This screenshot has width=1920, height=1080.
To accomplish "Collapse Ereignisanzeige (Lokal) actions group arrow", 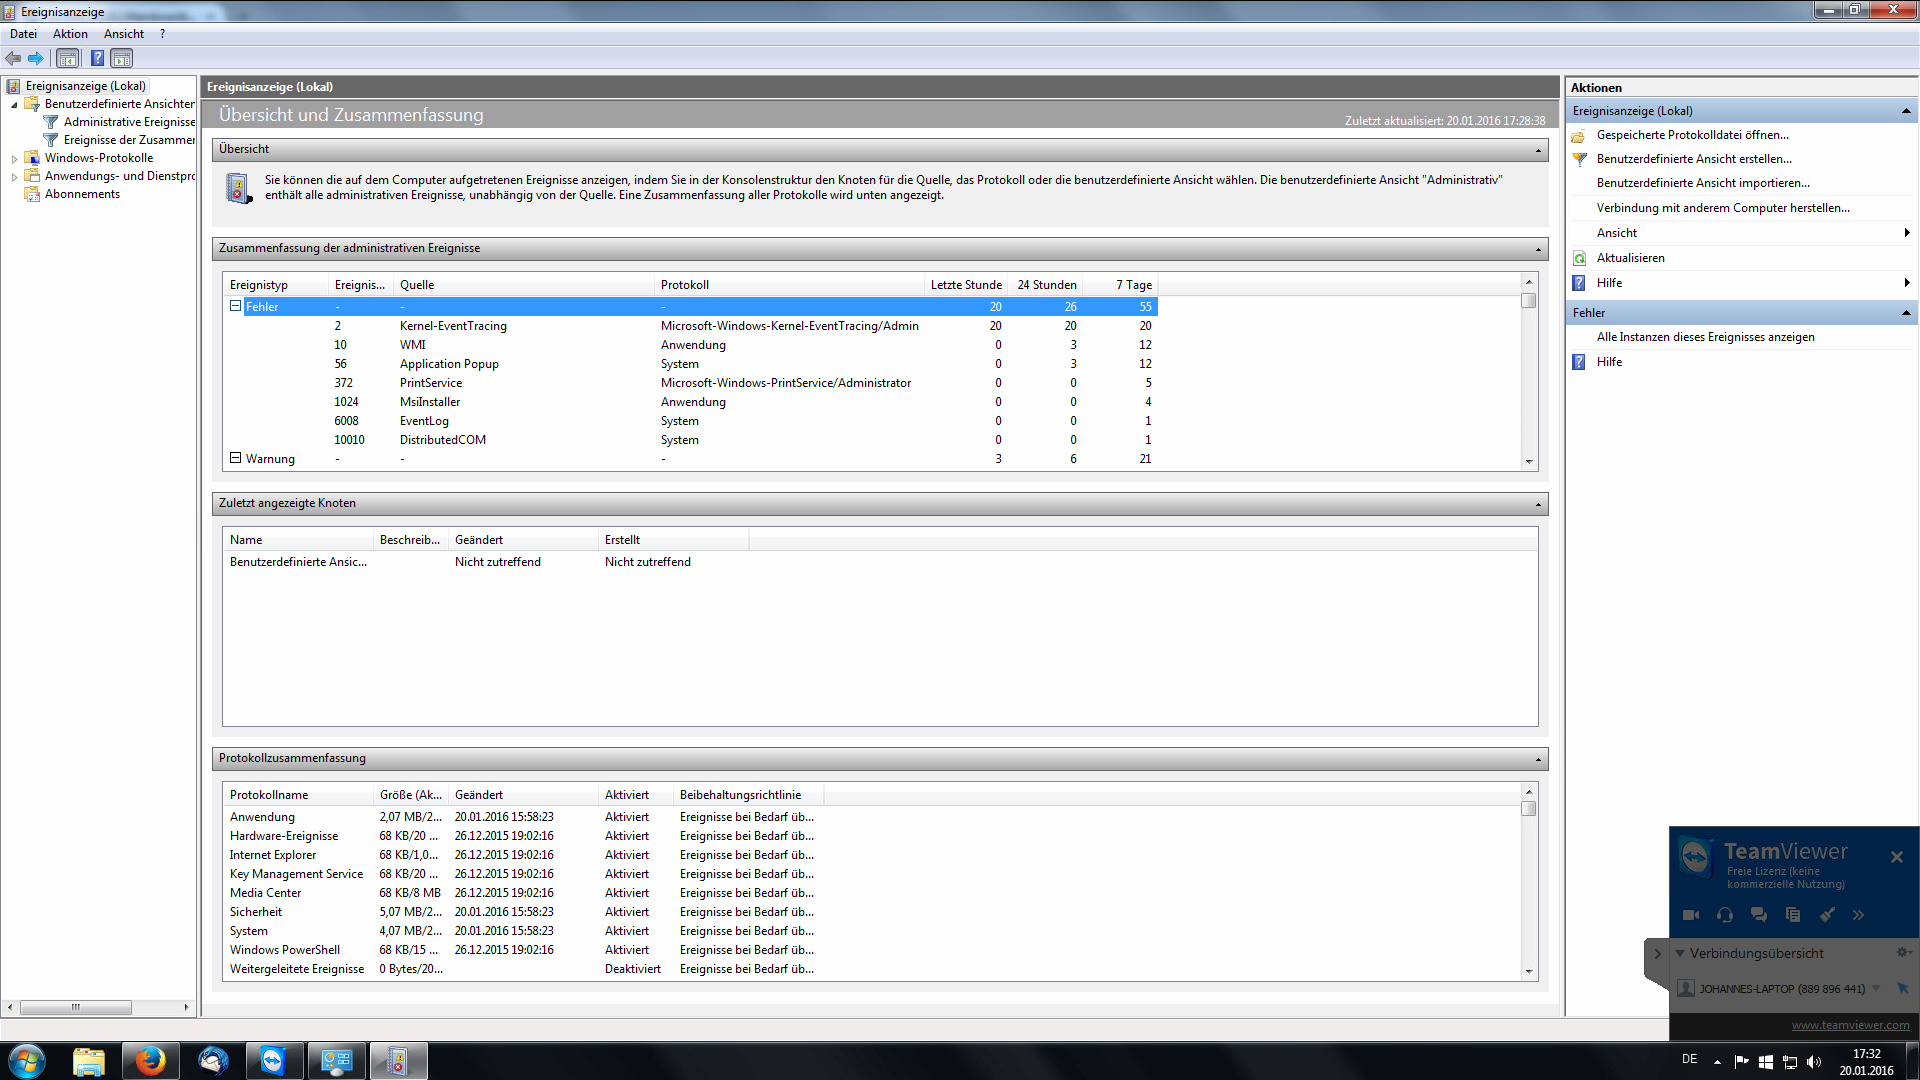I will point(1906,111).
